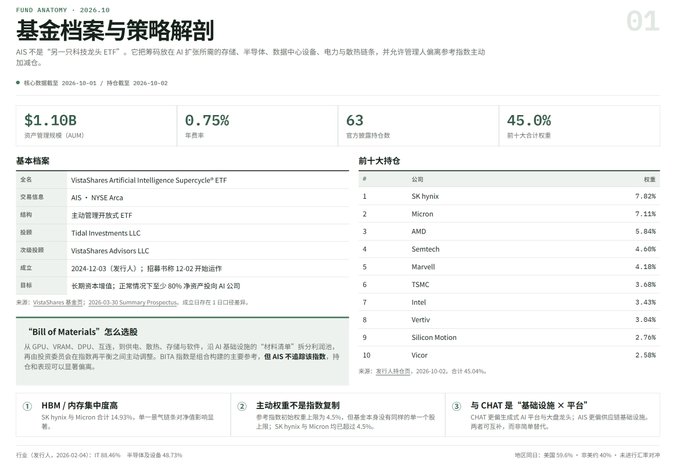Select the 0.75% expense ratio card
The width and height of the screenshot is (680, 466).
258,126
